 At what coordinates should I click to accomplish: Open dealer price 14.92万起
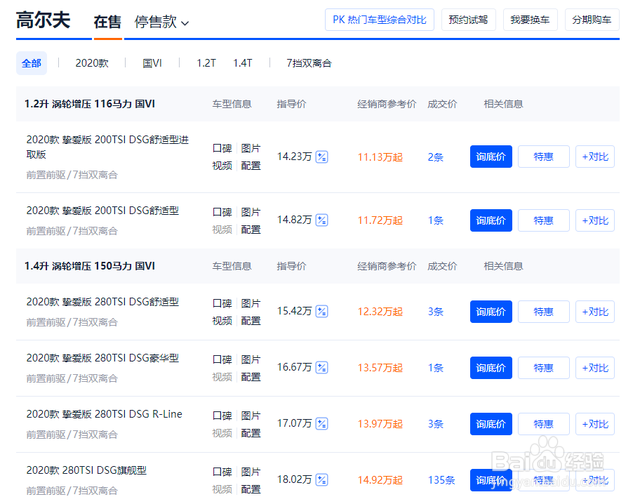point(380,480)
